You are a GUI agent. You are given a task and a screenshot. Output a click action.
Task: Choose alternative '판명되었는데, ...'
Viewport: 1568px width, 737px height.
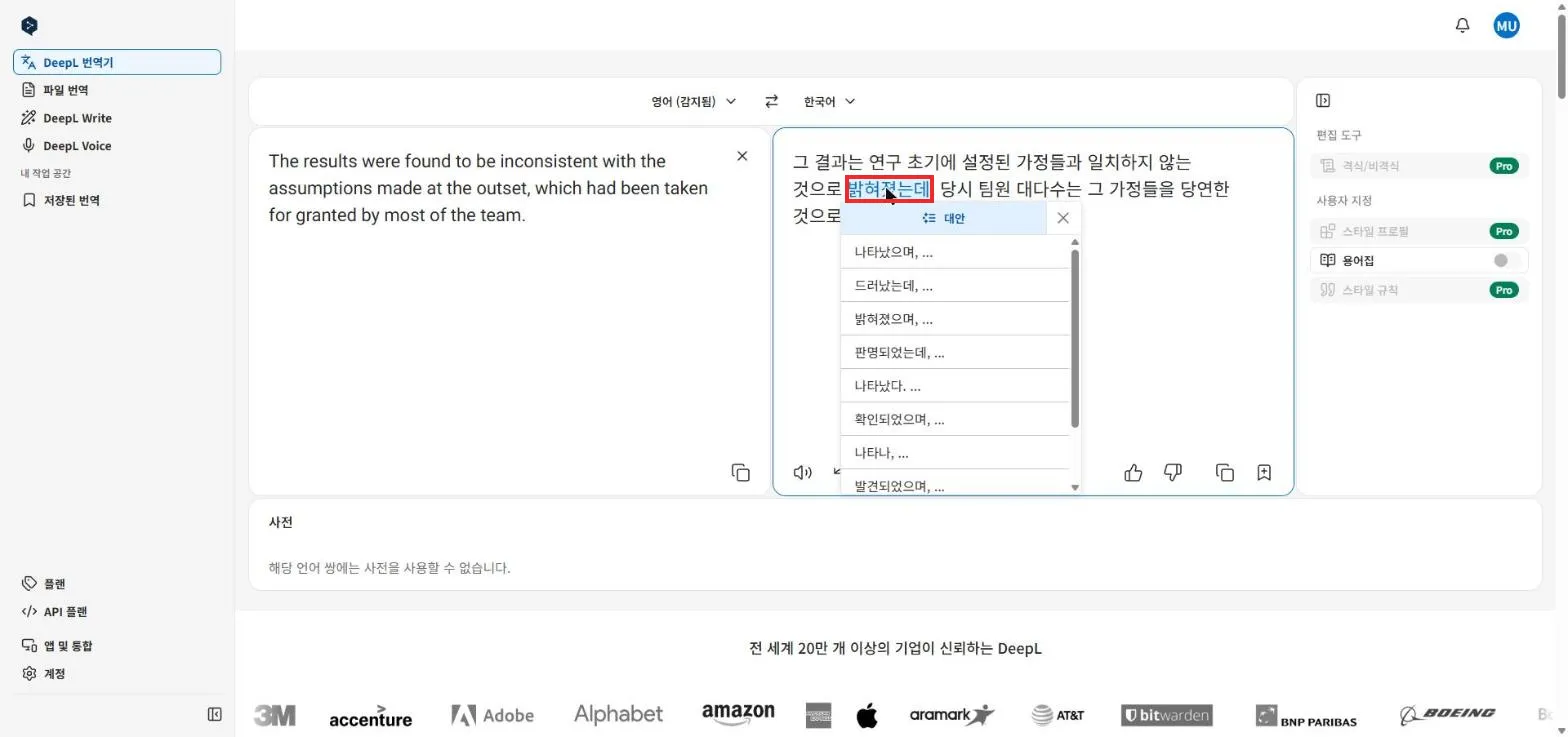pyautogui.click(x=955, y=352)
